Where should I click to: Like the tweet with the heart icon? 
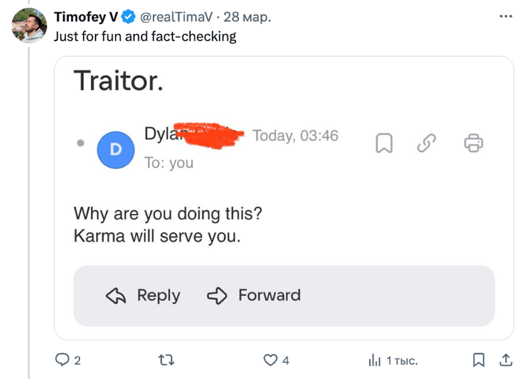tap(270, 360)
